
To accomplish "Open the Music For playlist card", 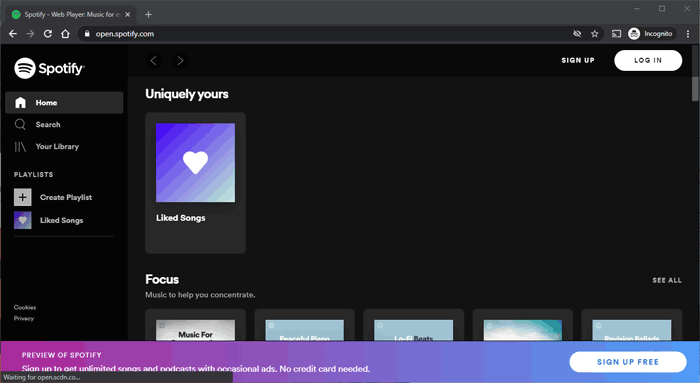I will (x=196, y=325).
